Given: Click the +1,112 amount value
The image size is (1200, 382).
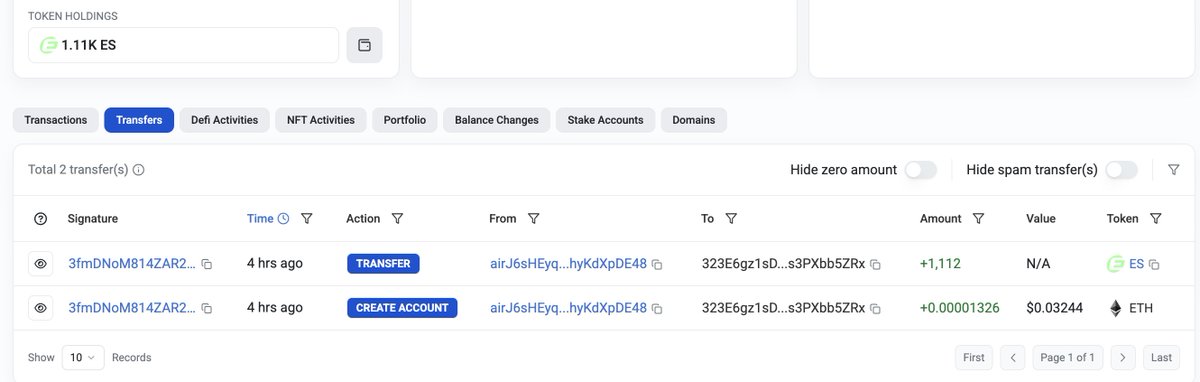Looking at the screenshot, I should tap(940, 264).
